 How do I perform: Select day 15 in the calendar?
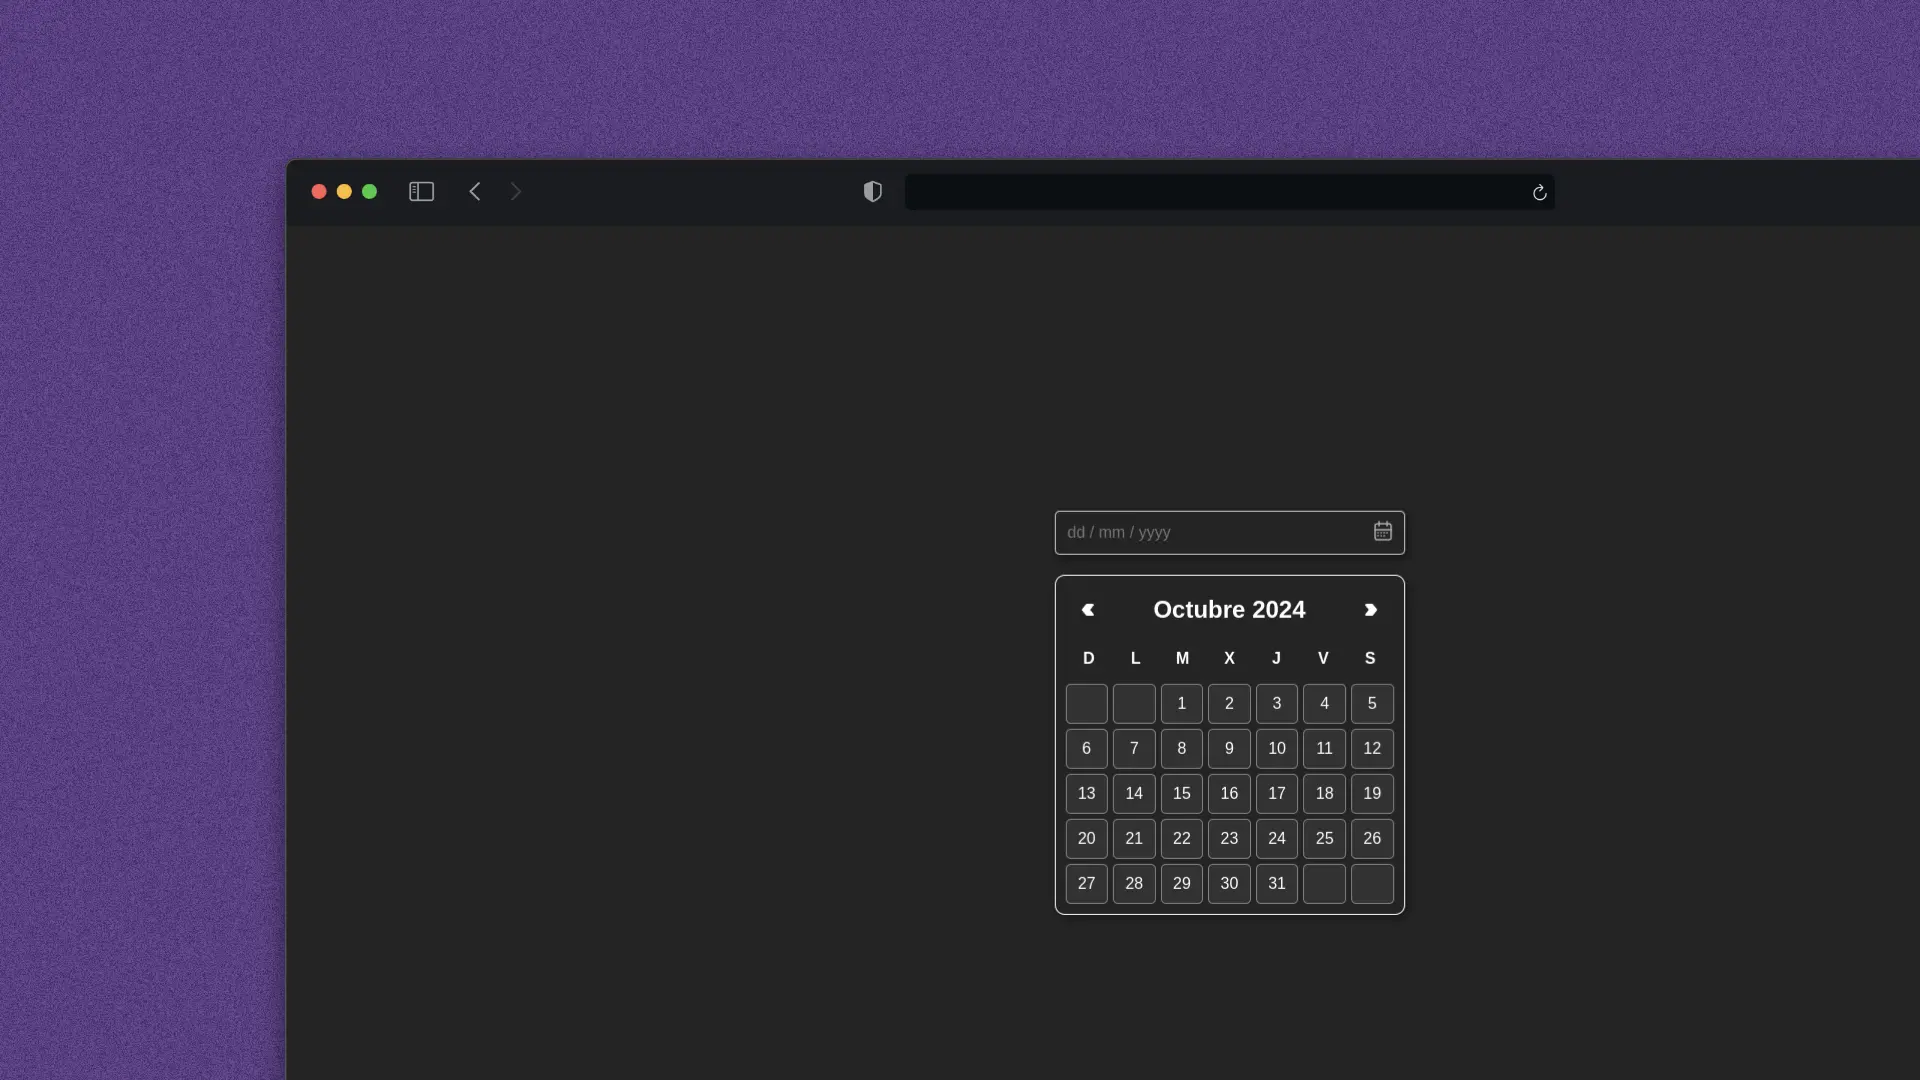coord(1181,794)
